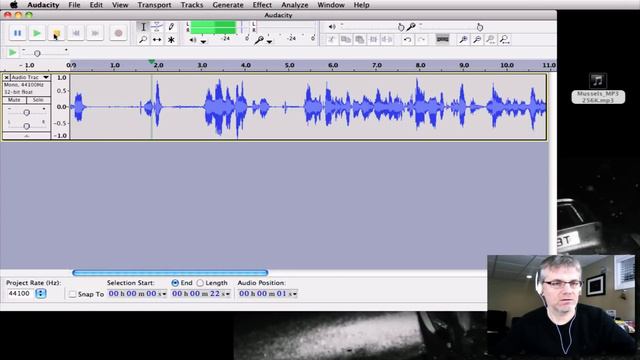The width and height of the screenshot is (640, 360).
Task: Open the View menu
Action: click(120, 5)
